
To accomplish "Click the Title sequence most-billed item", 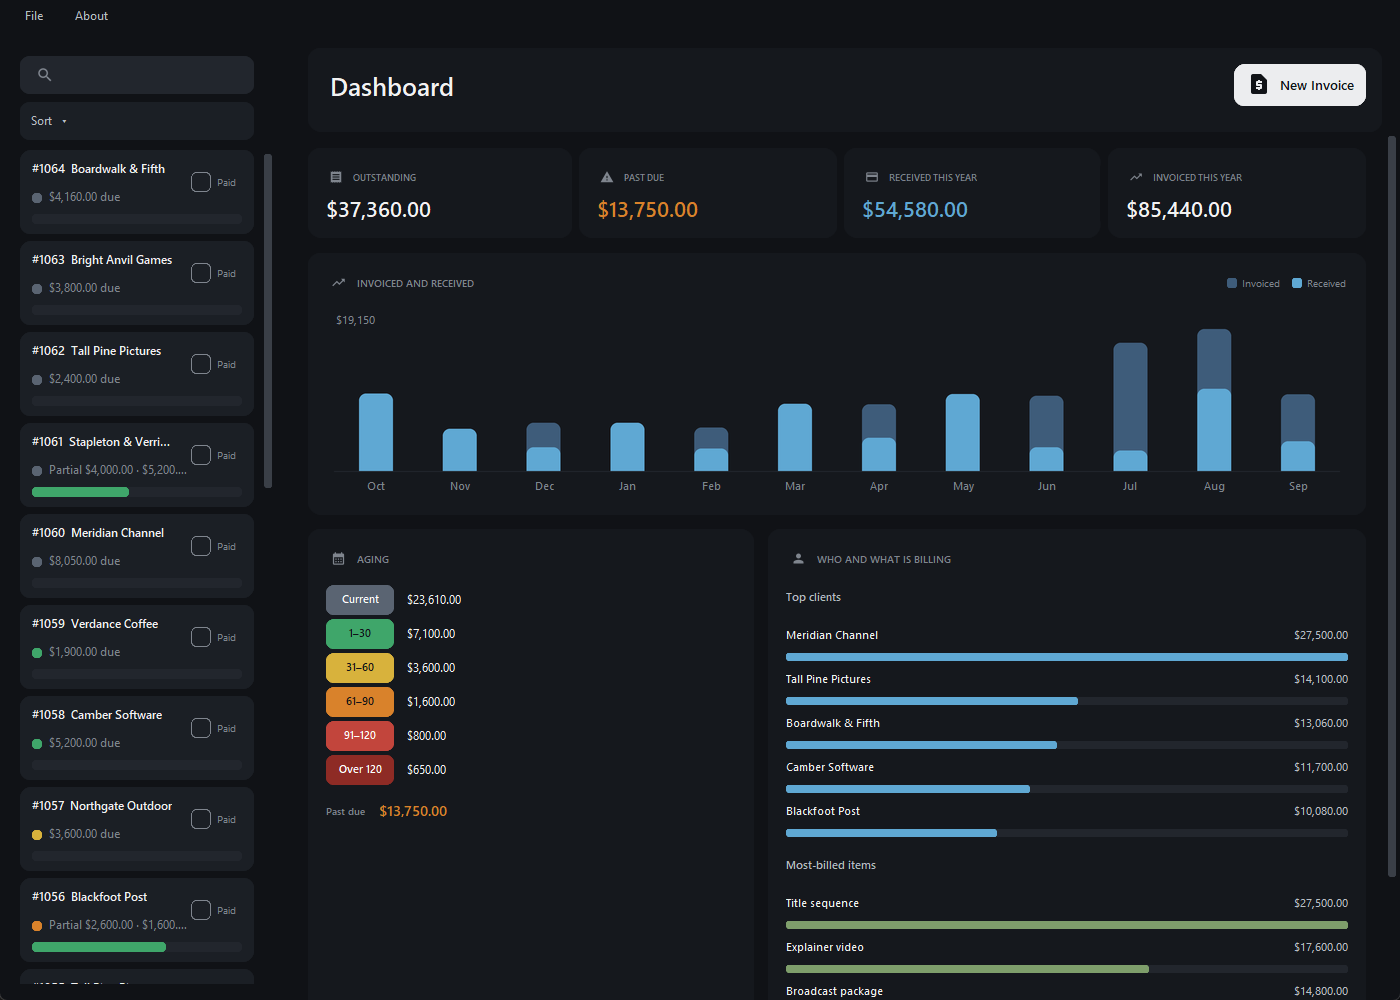I will (x=822, y=903).
